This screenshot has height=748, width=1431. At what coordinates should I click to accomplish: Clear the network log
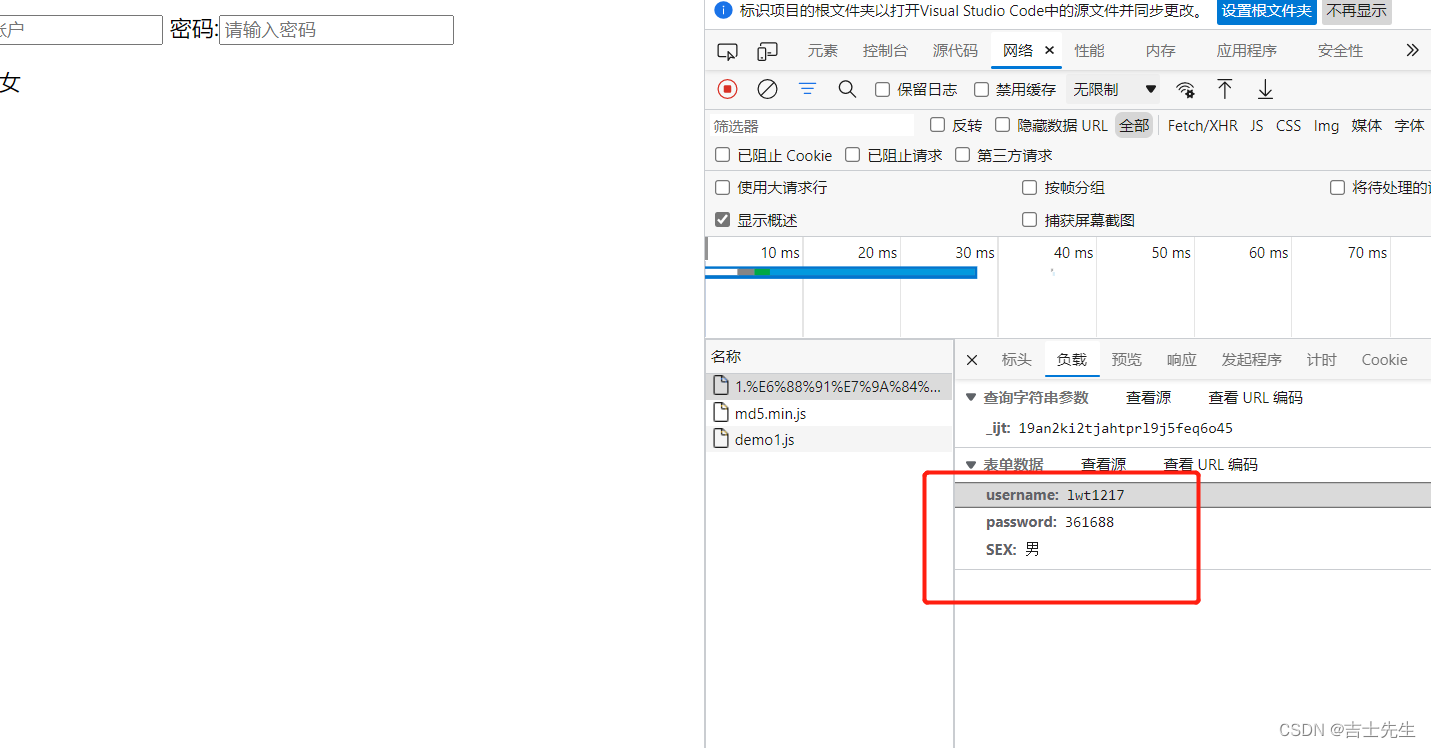click(767, 89)
